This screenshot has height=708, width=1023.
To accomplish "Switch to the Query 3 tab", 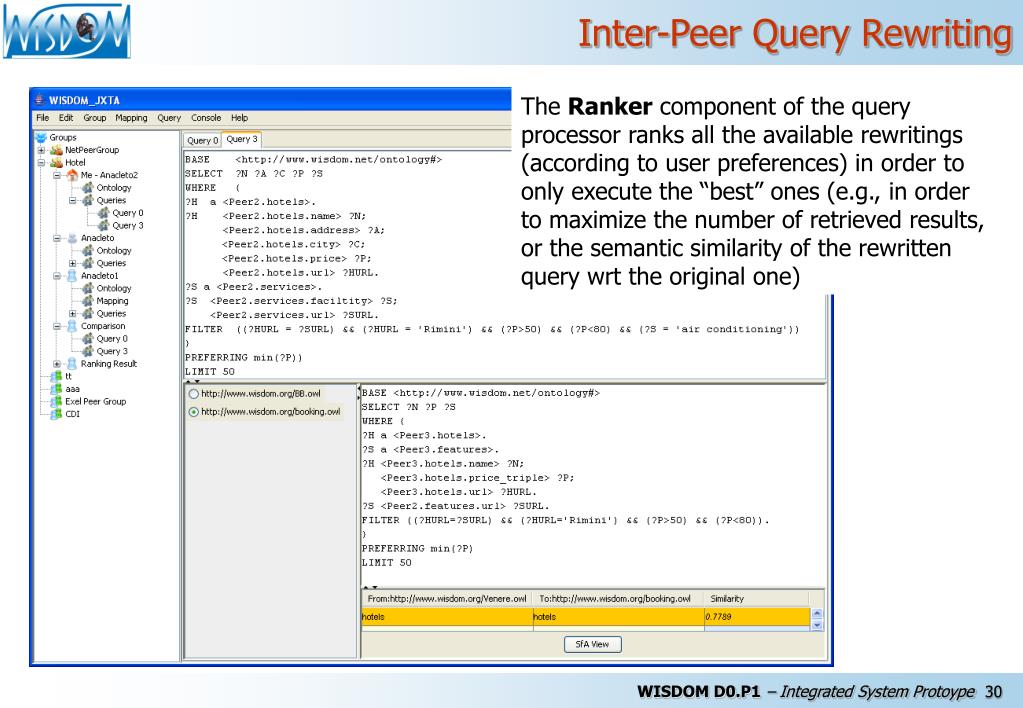I will 242,139.
